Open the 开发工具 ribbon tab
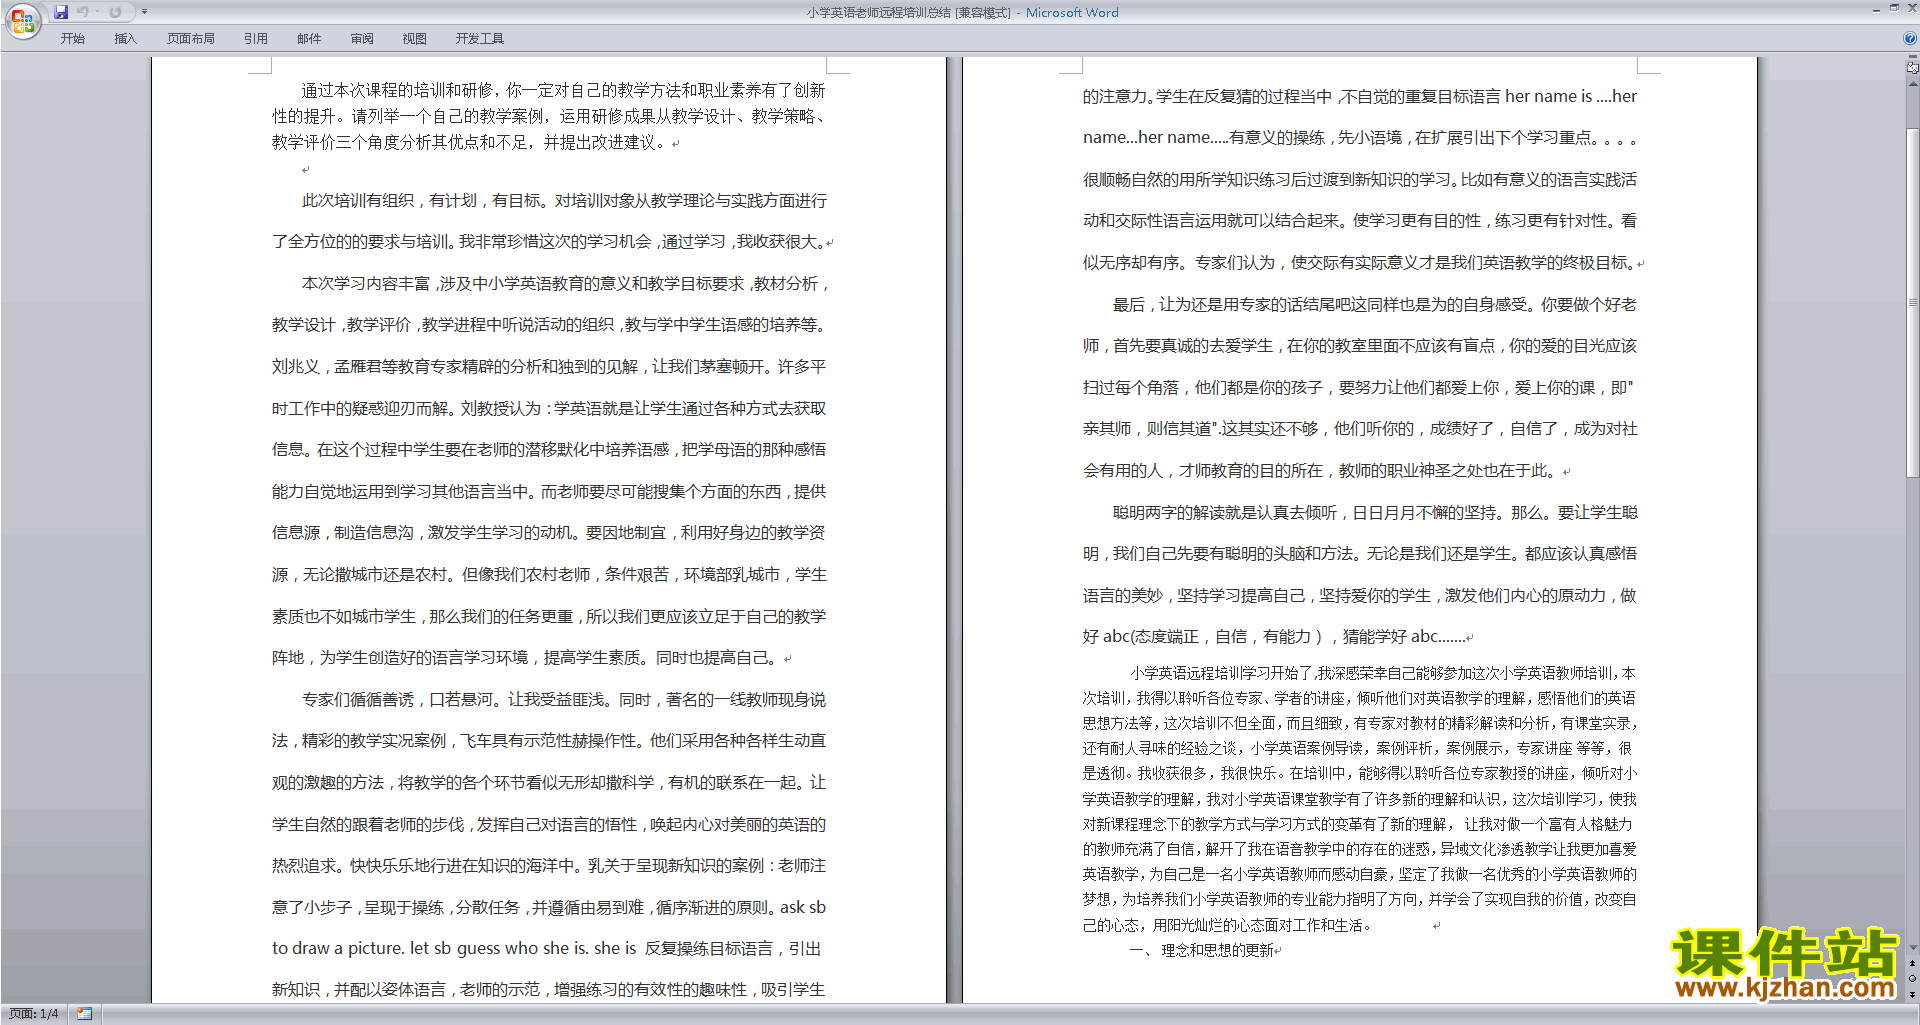1920x1025 pixels. coord(480,39)
